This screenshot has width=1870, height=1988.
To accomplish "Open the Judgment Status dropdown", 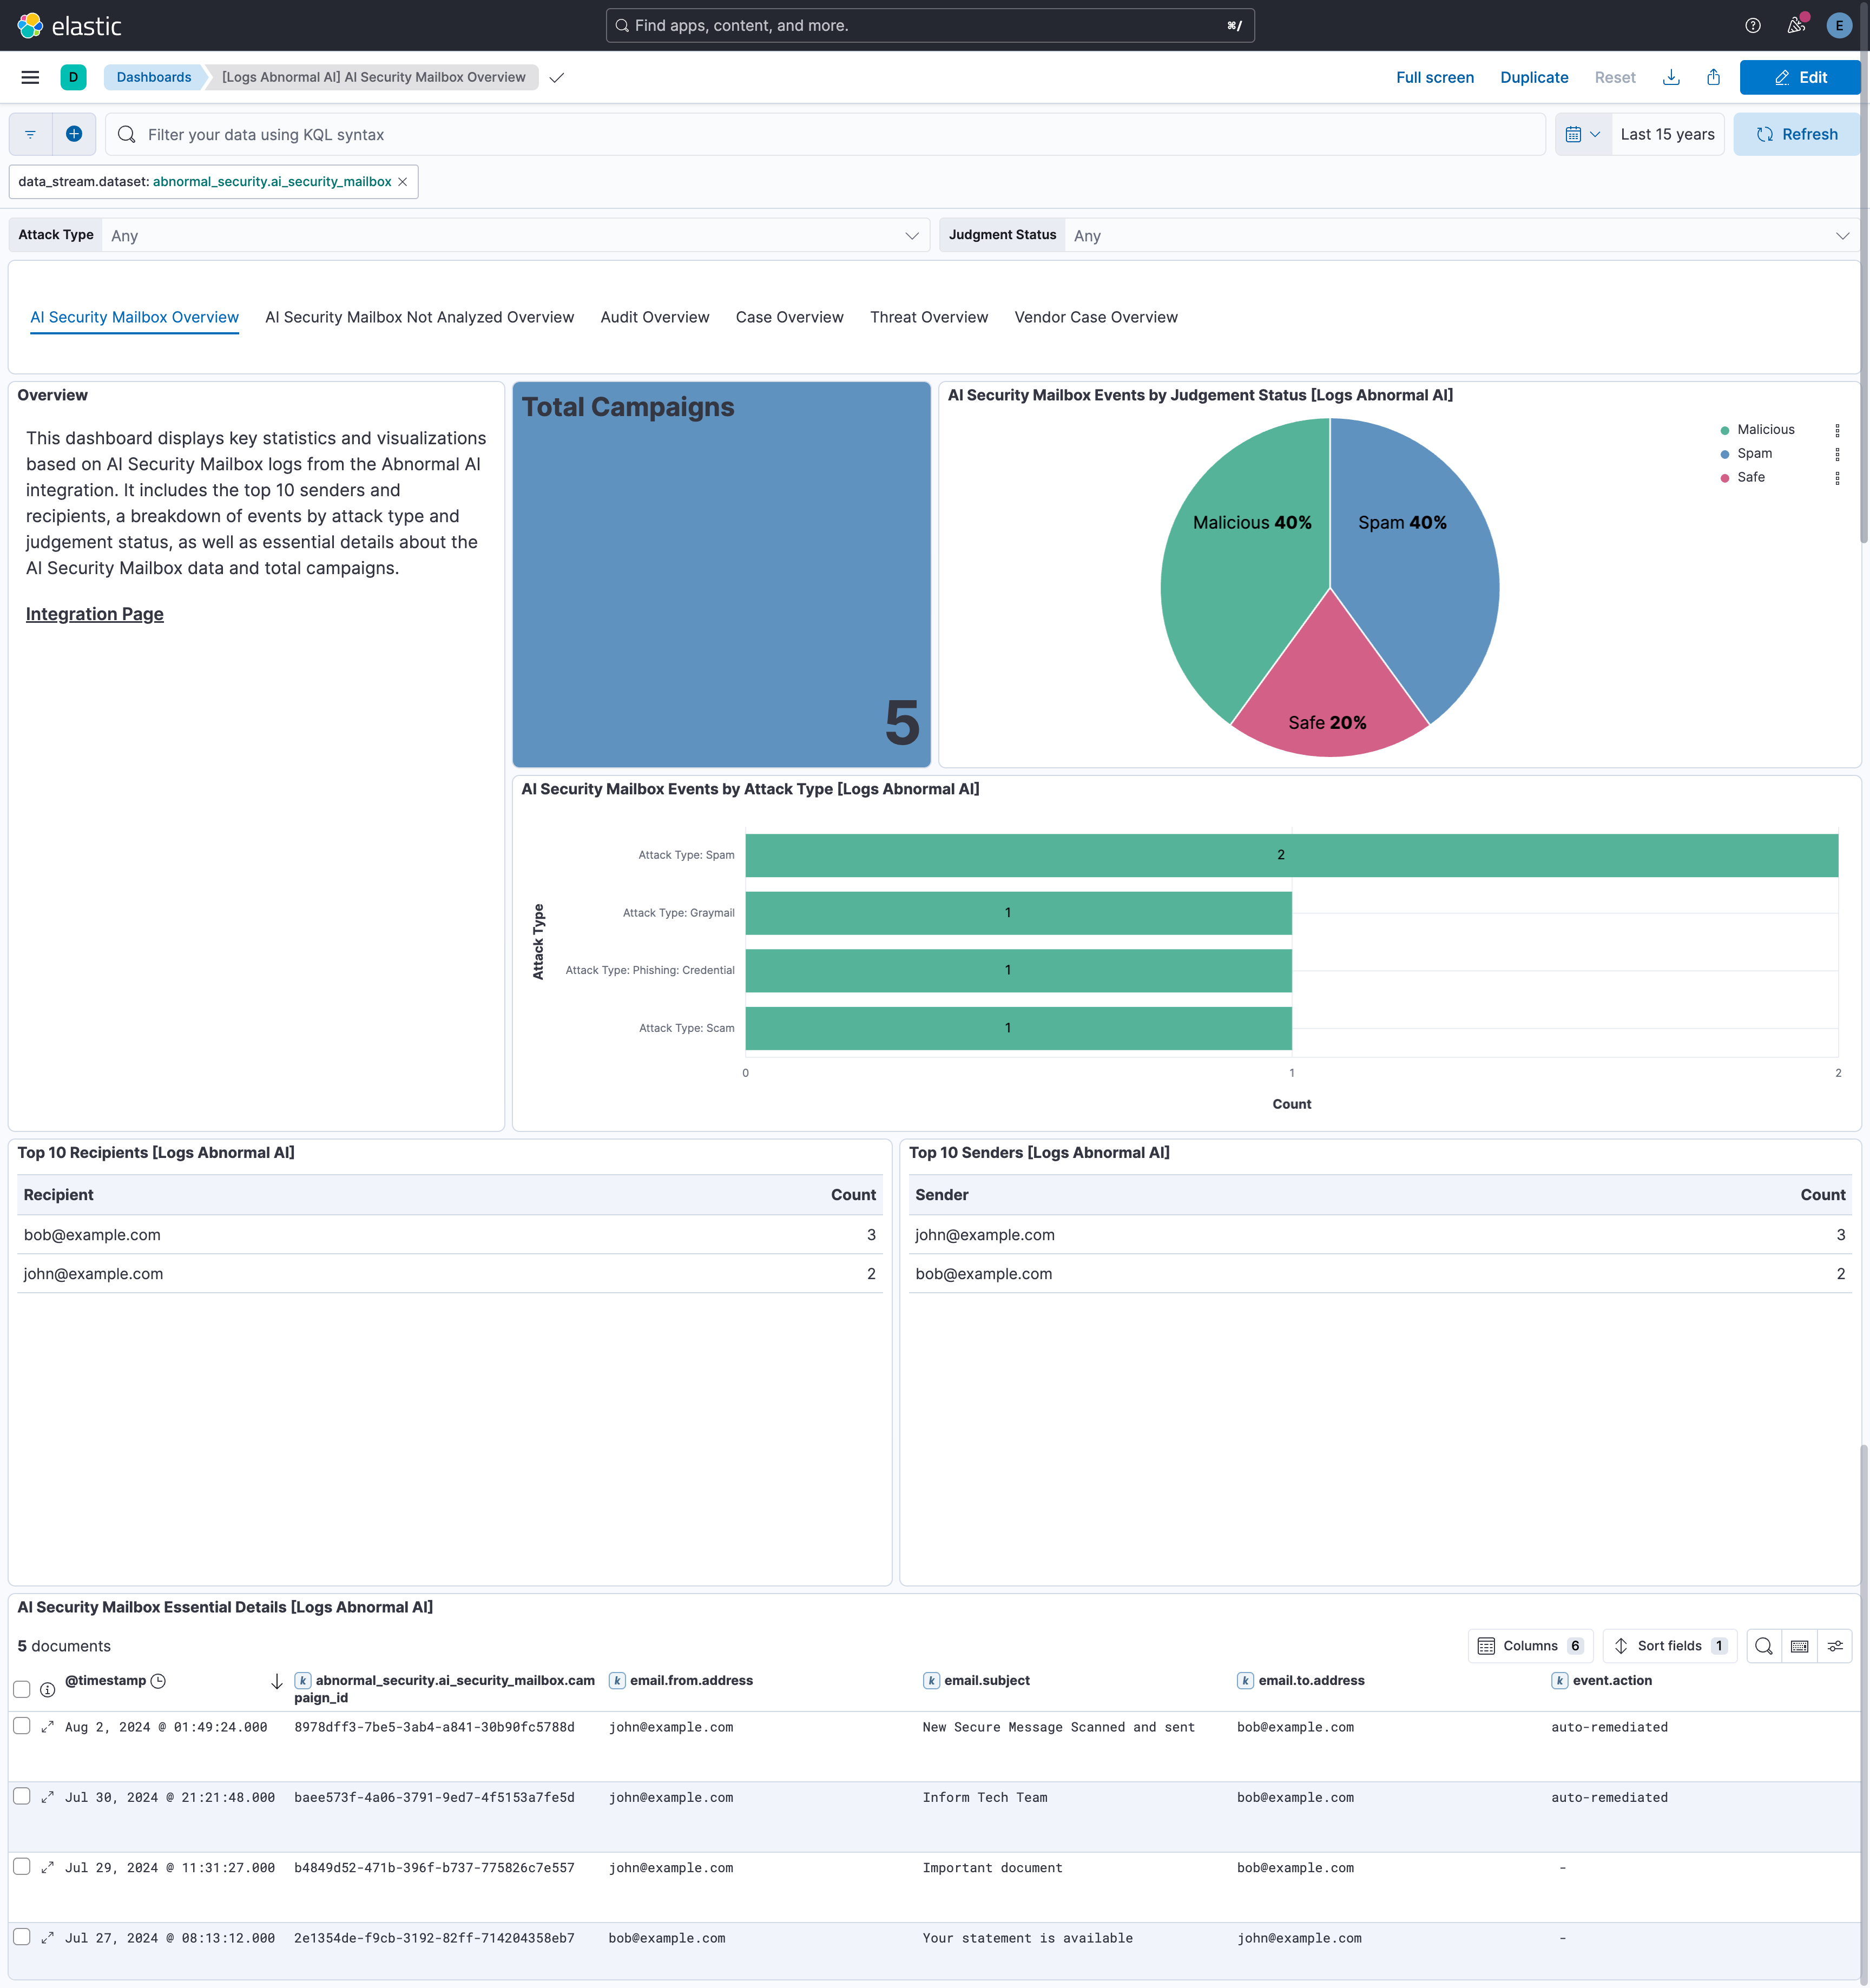I will [x=1843, y=235].
